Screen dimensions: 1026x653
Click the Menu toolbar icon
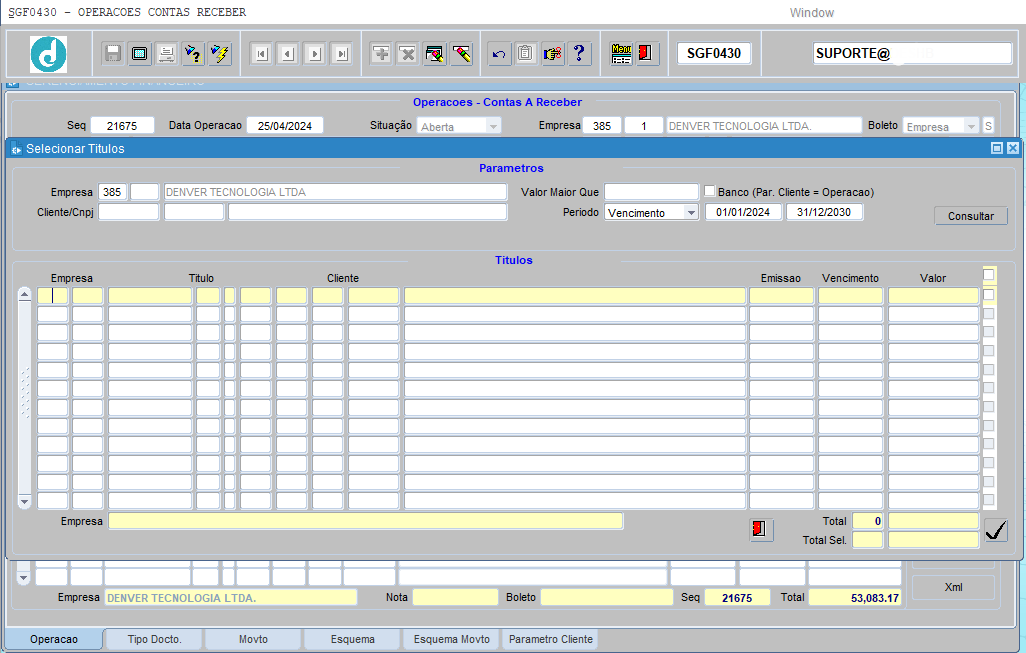[621, 53]
